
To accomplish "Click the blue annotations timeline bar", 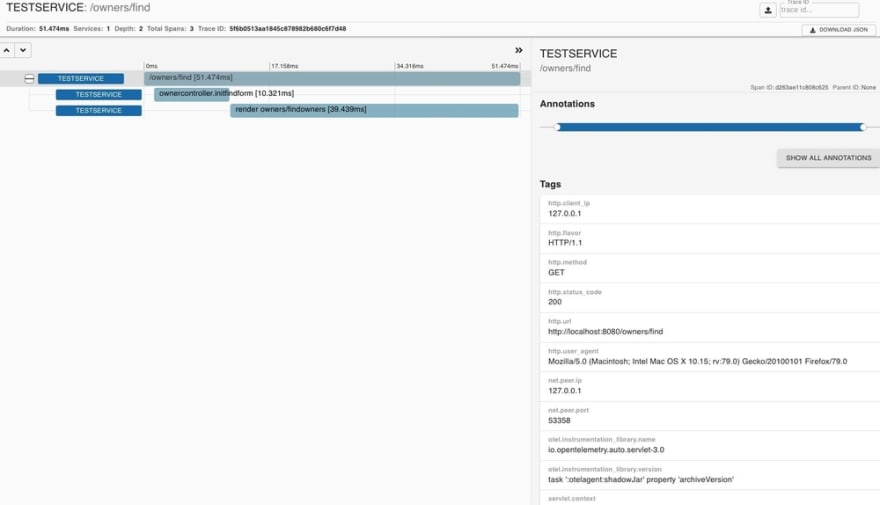I will [x=710, y=127].
